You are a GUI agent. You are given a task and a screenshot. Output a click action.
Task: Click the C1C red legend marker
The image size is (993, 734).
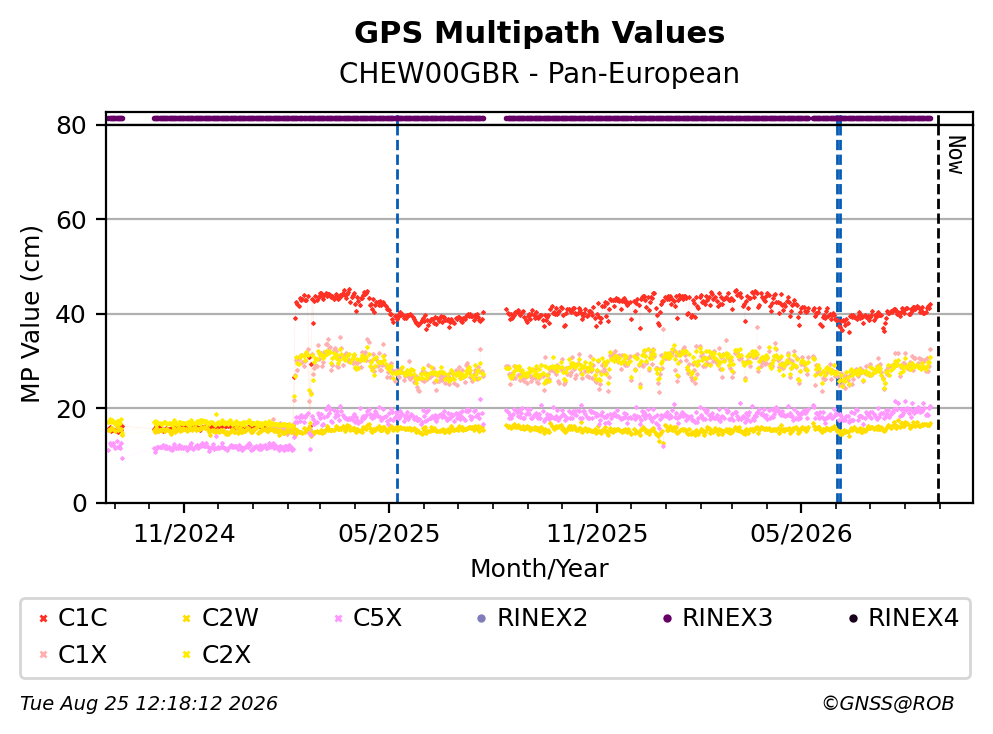pyautogui.click(x=43, y=618)
